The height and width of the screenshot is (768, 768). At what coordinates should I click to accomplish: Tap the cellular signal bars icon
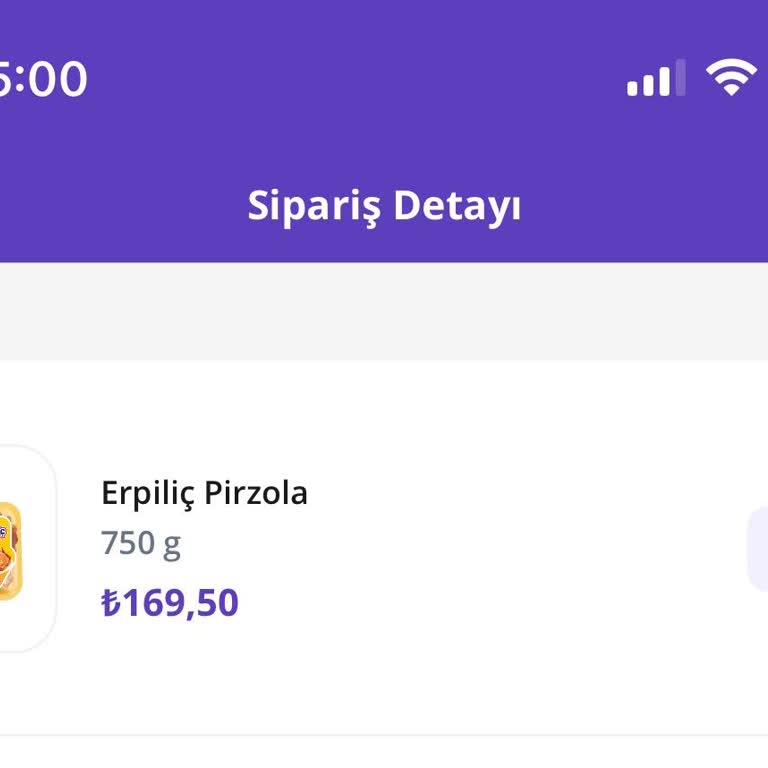[x=656, y=79]
